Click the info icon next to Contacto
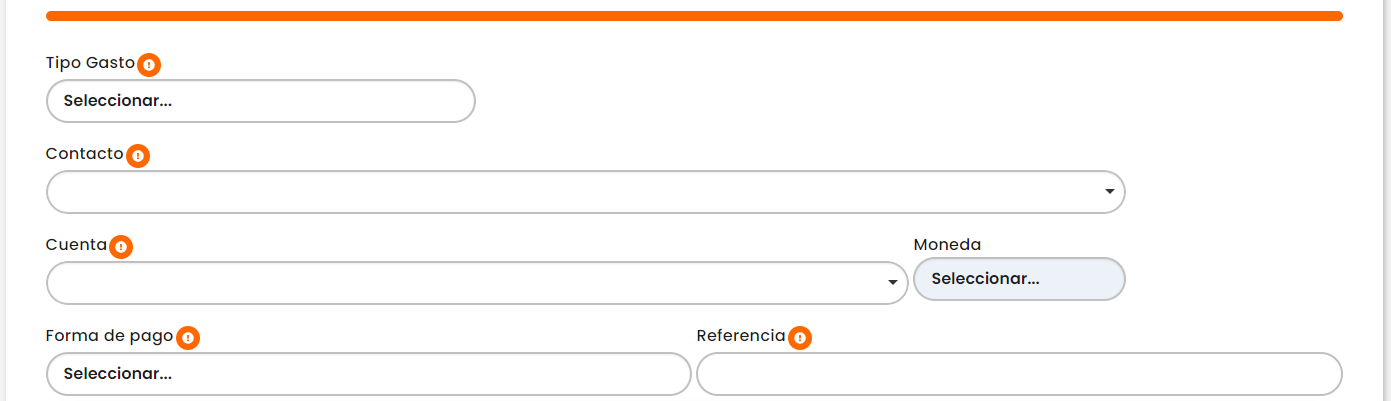Screen dimensions: 1391x401 click(x=138, y=156)
